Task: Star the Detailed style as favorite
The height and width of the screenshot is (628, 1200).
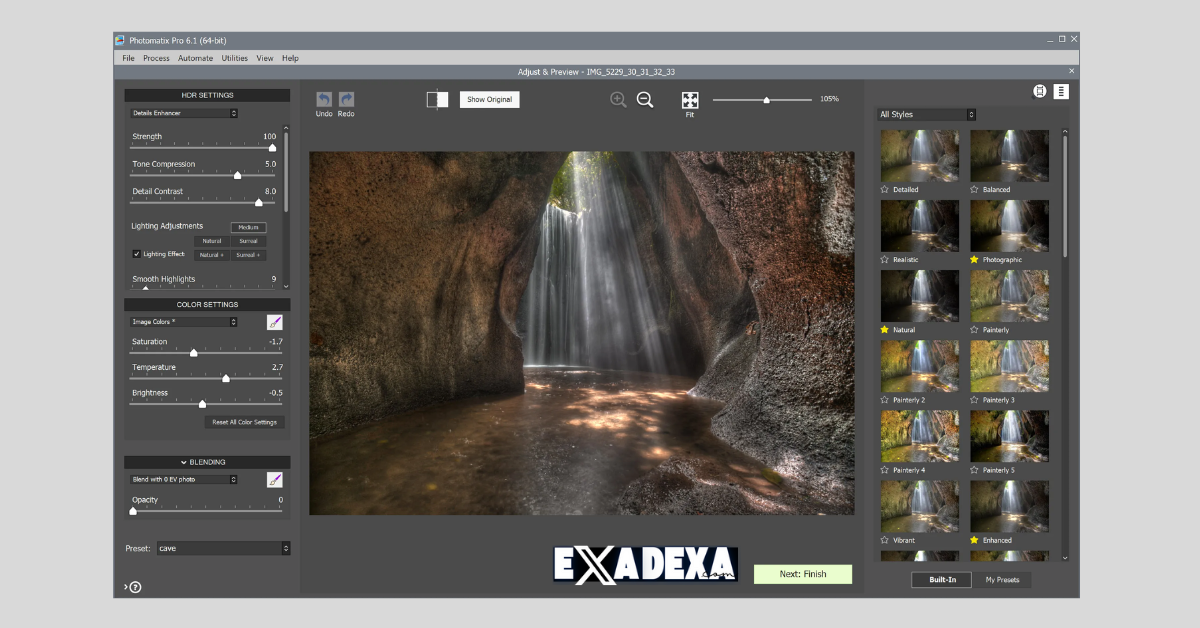Action: pyautogui.click(x=885, y=189)
